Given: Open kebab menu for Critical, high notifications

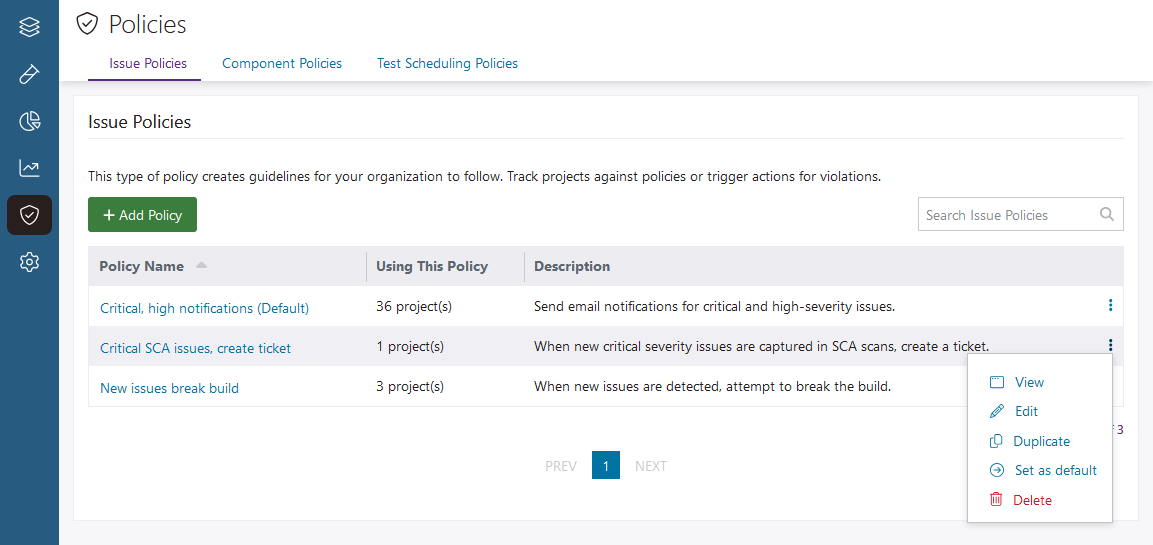Looking at the screenshot, I should click(1110, 306).
